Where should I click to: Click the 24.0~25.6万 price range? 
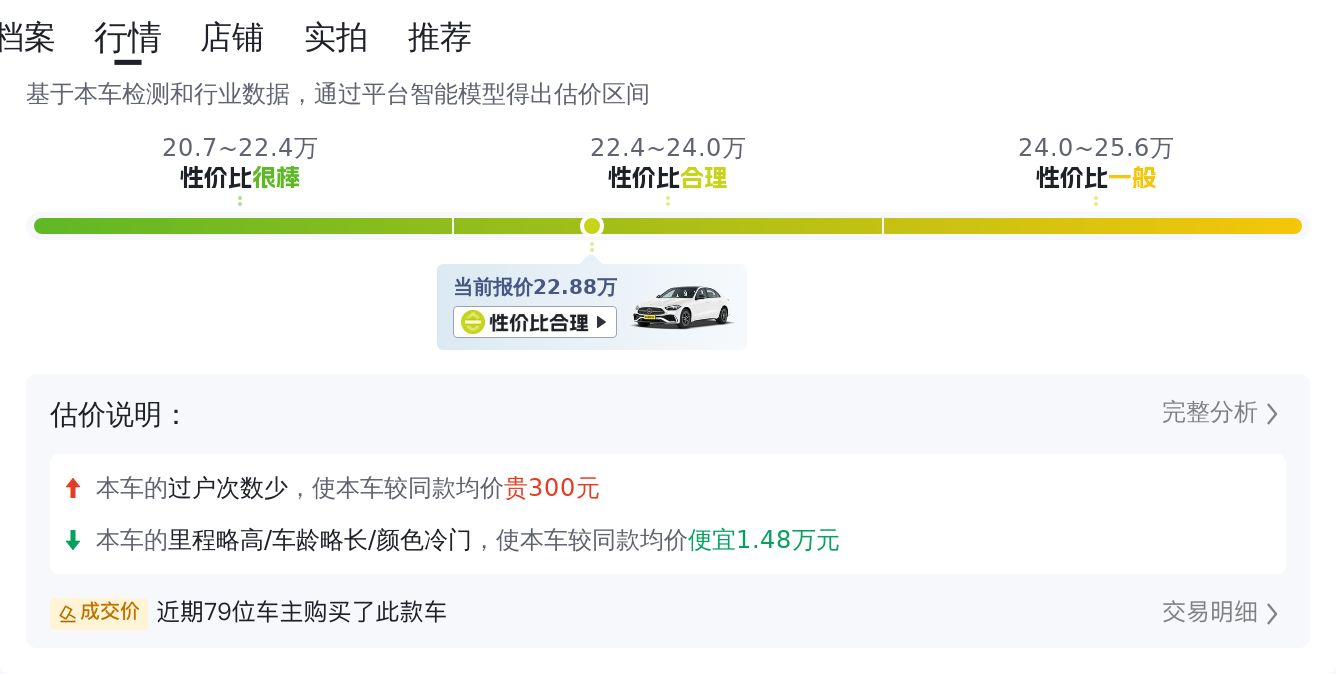click(x=1096, y=148)
